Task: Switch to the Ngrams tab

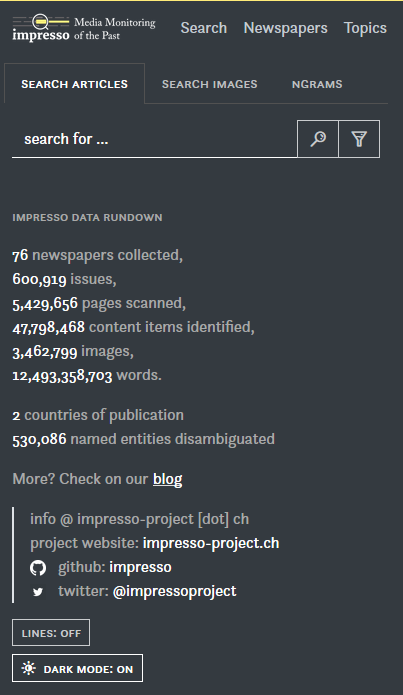Action: (x=317, y=84)
